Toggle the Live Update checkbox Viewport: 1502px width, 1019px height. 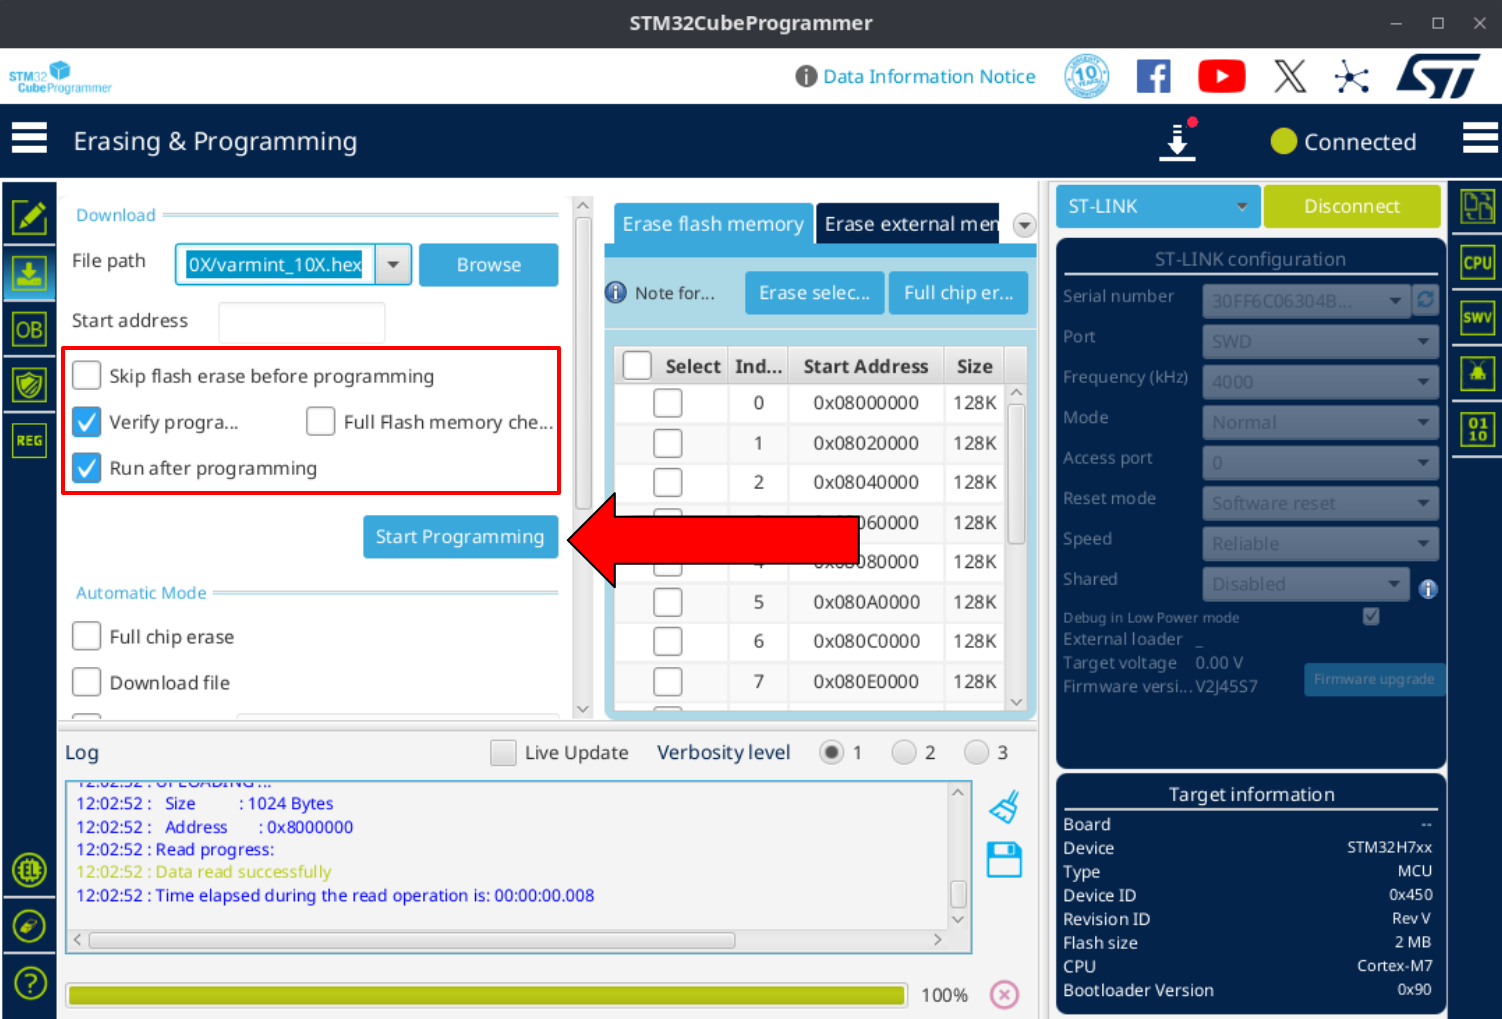(503, 753)
